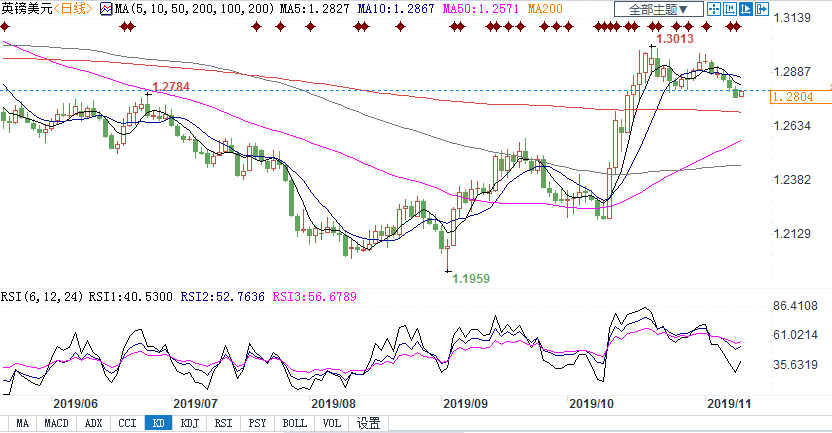Image resolution: width=832 pixels, height=433 pixels.
Task: Click the MA indicator chart icon
Action: point(107,9)
